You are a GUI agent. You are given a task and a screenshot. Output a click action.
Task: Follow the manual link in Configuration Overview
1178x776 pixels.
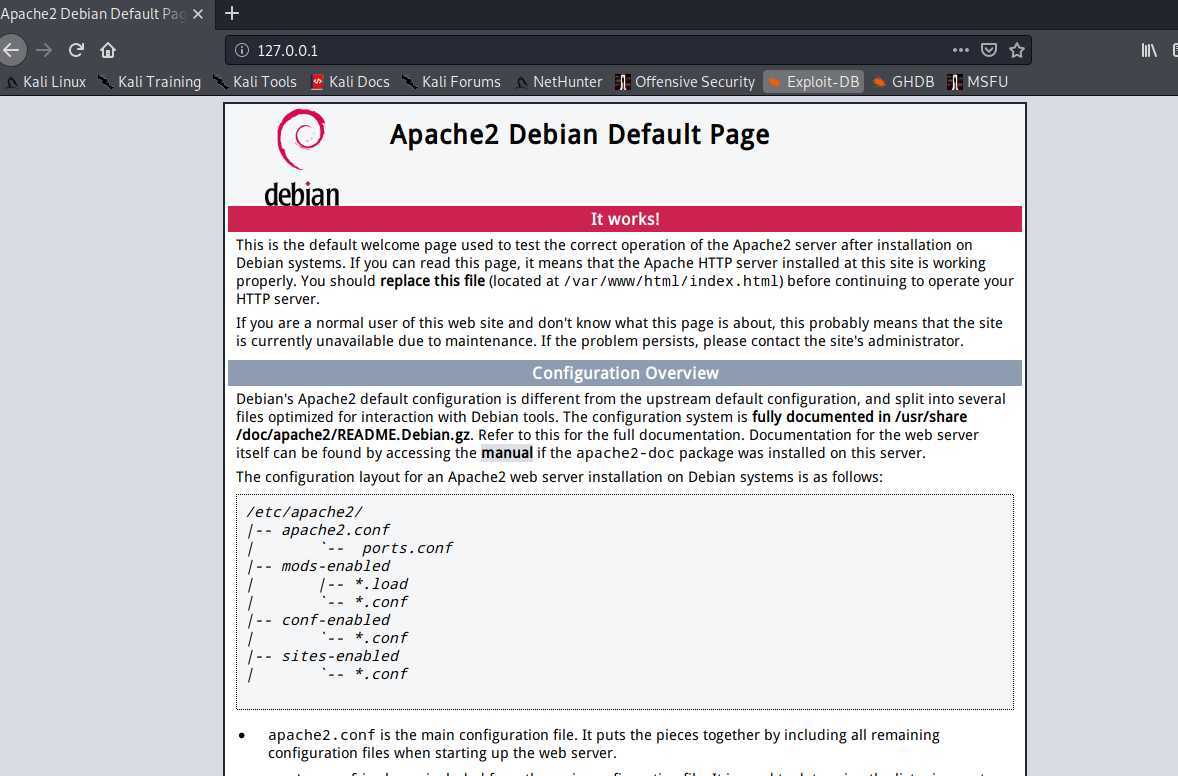coord(507,453)
